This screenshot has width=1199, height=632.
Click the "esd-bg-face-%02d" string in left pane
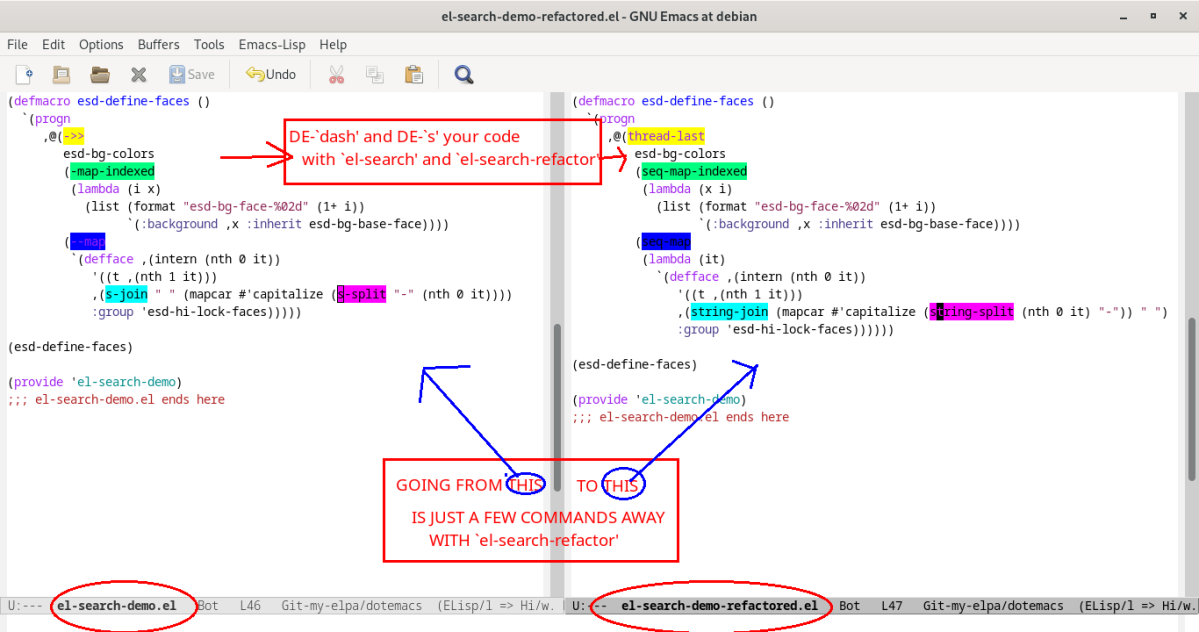[246, 206]
